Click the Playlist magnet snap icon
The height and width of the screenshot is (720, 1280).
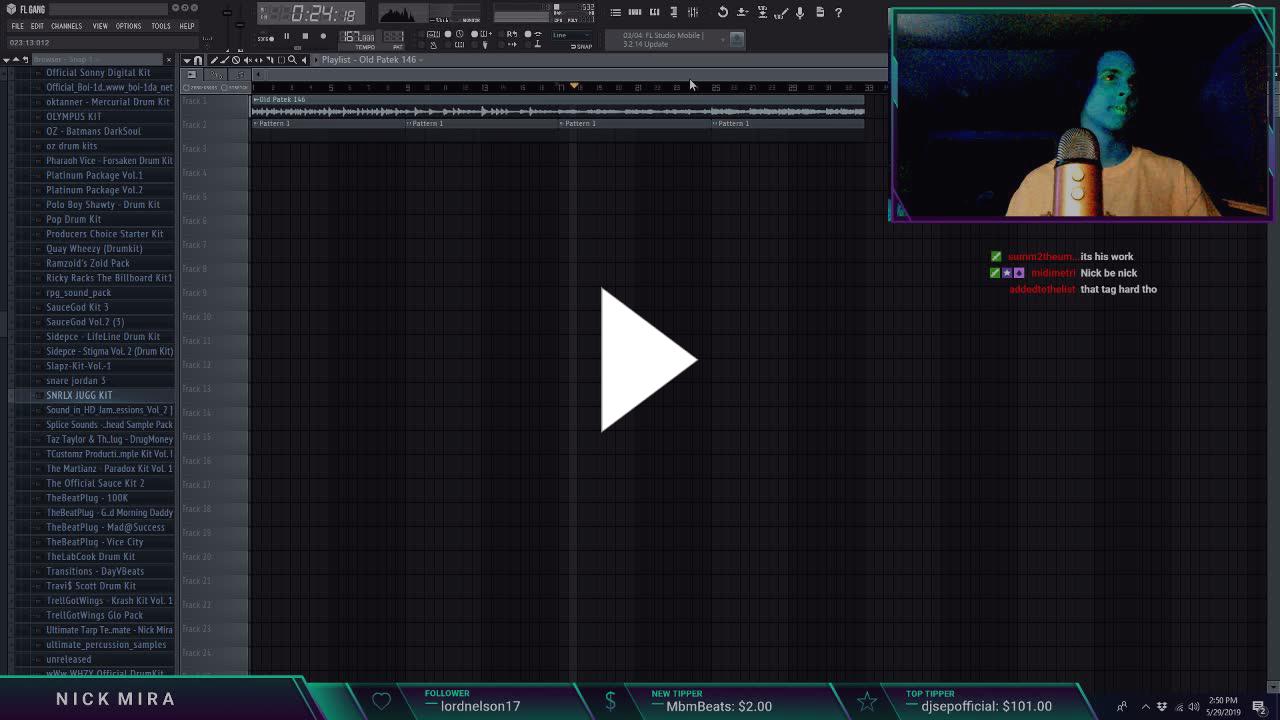(198, 60)
